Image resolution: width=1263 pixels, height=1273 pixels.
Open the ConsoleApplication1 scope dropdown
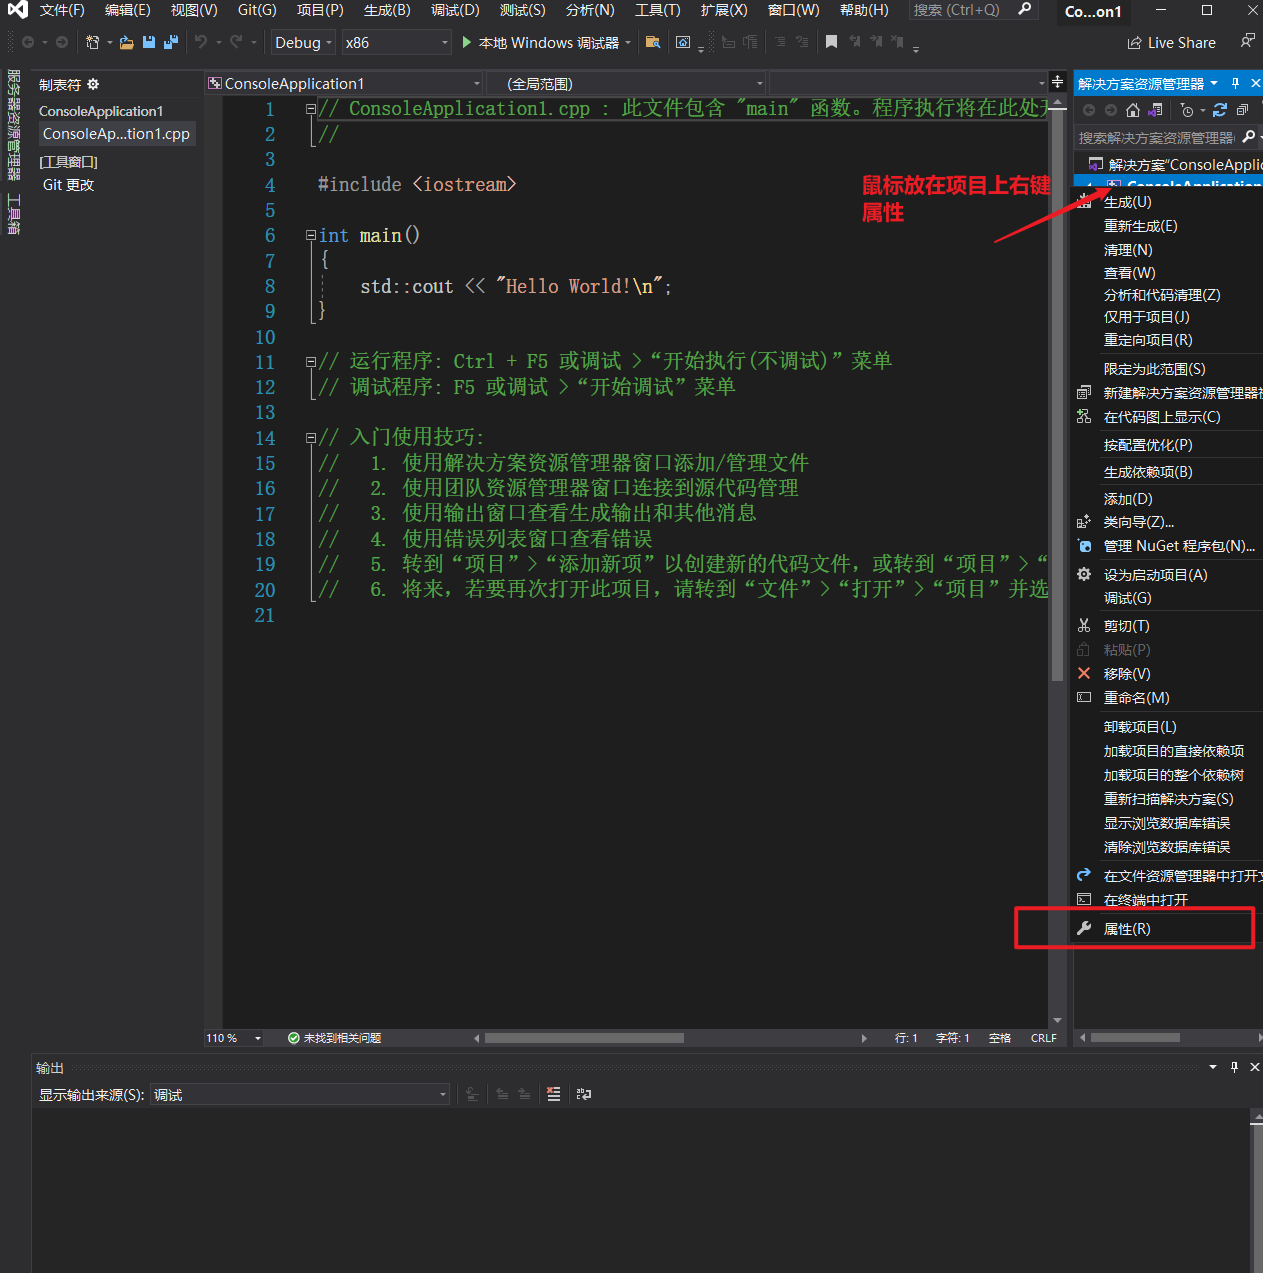[344, 83]
